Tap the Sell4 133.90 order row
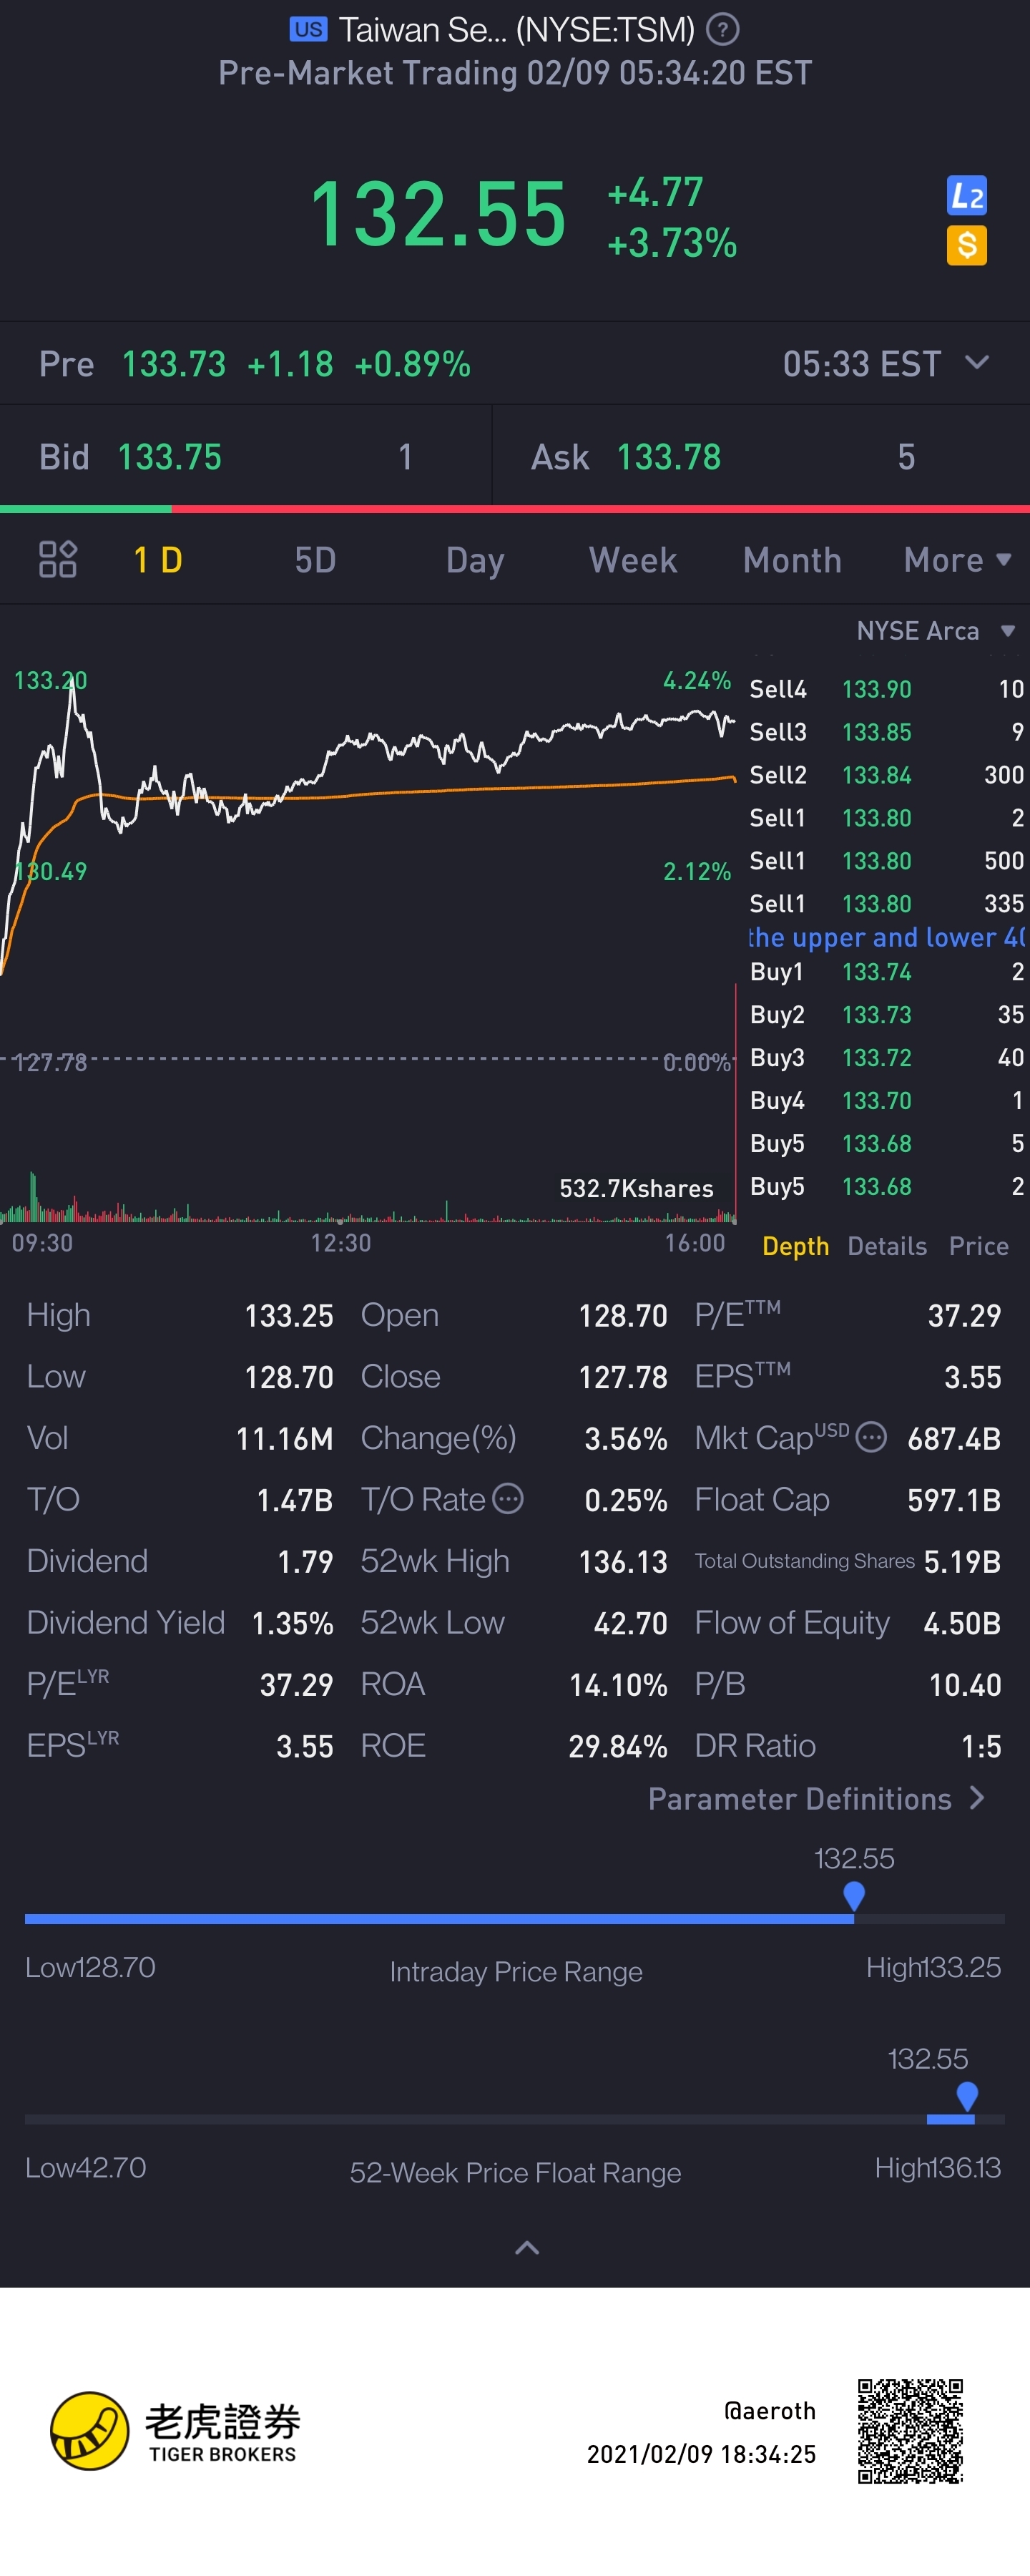1030x2576 pixels. coord(886,689)
